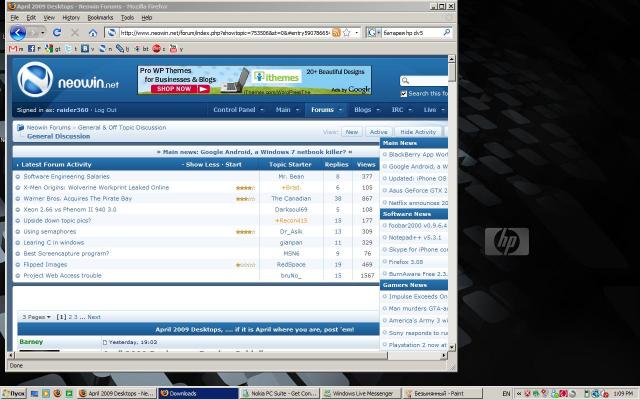Screen dimensions: 640x400
Task: Expand the Live navigation dropdown
Action: [443, 110]
